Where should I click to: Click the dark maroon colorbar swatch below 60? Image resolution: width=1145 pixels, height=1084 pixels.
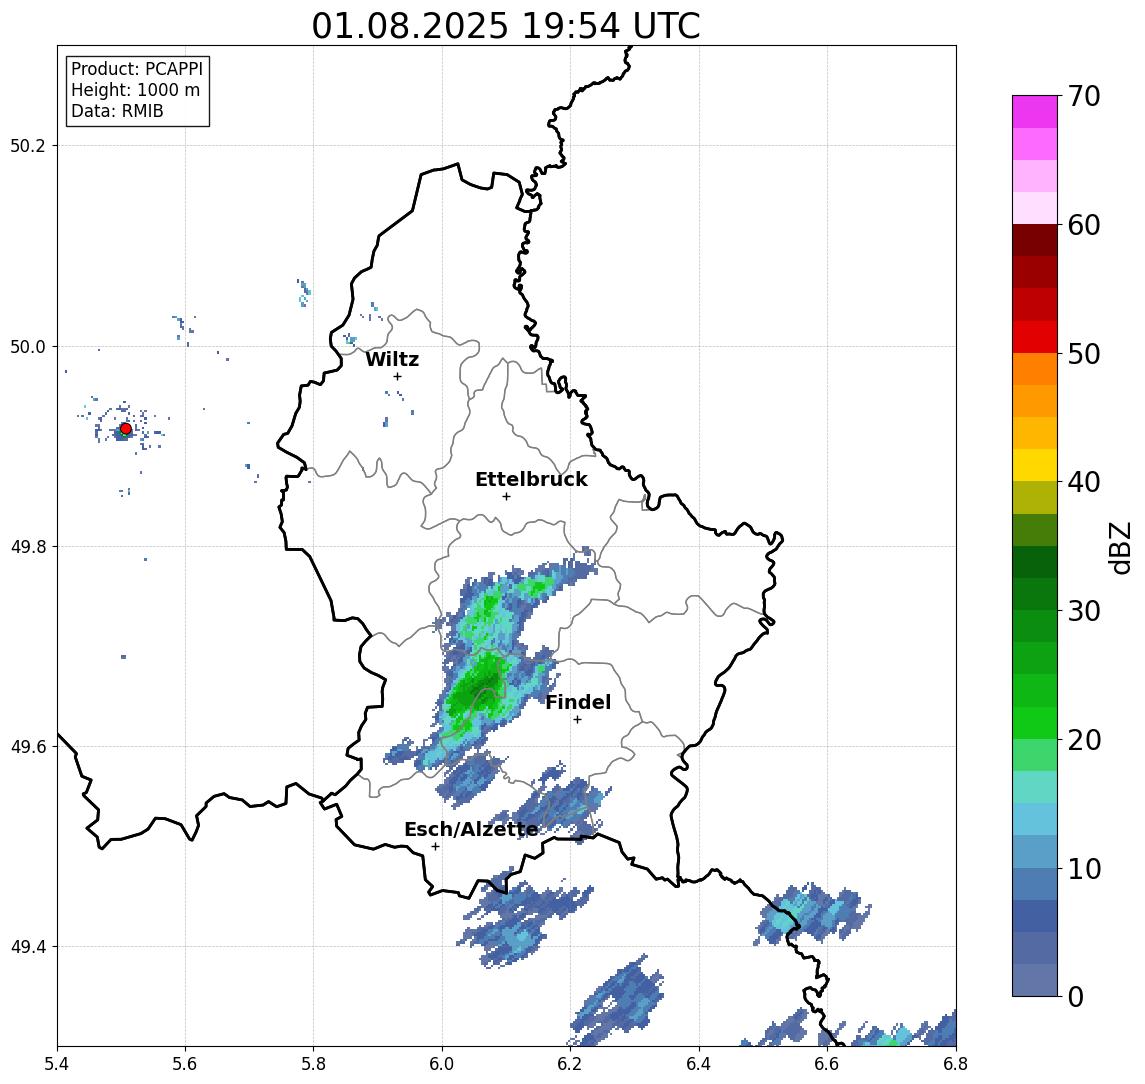click(x=1035, y=240)
